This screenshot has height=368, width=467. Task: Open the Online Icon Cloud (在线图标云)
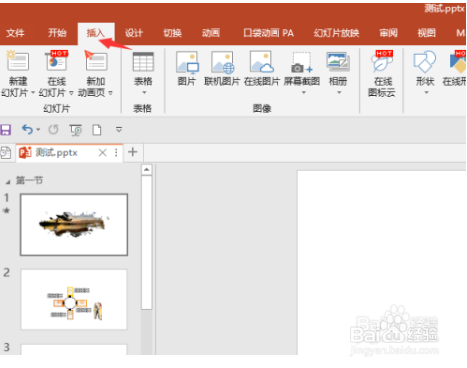(382, 61)
